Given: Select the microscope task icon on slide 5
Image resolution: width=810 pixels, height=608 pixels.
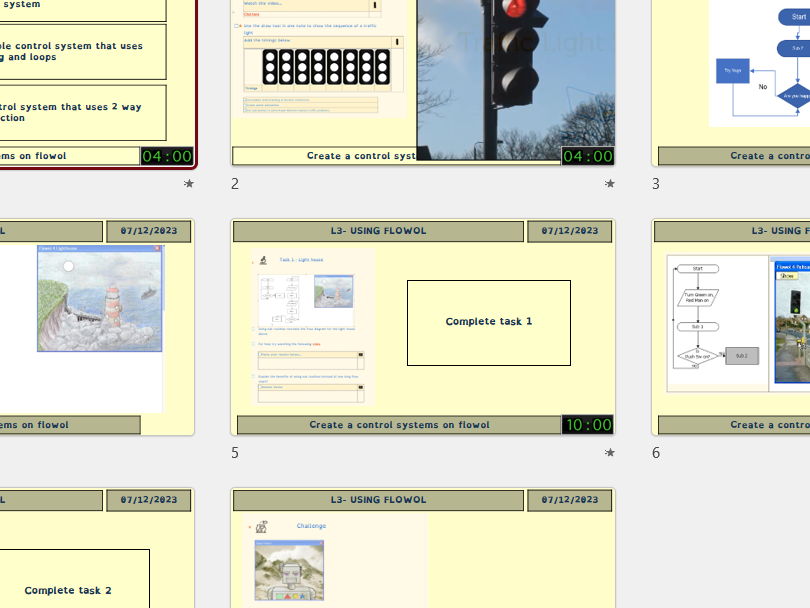Looking at the screenshot, I should (x=263, y=259).
